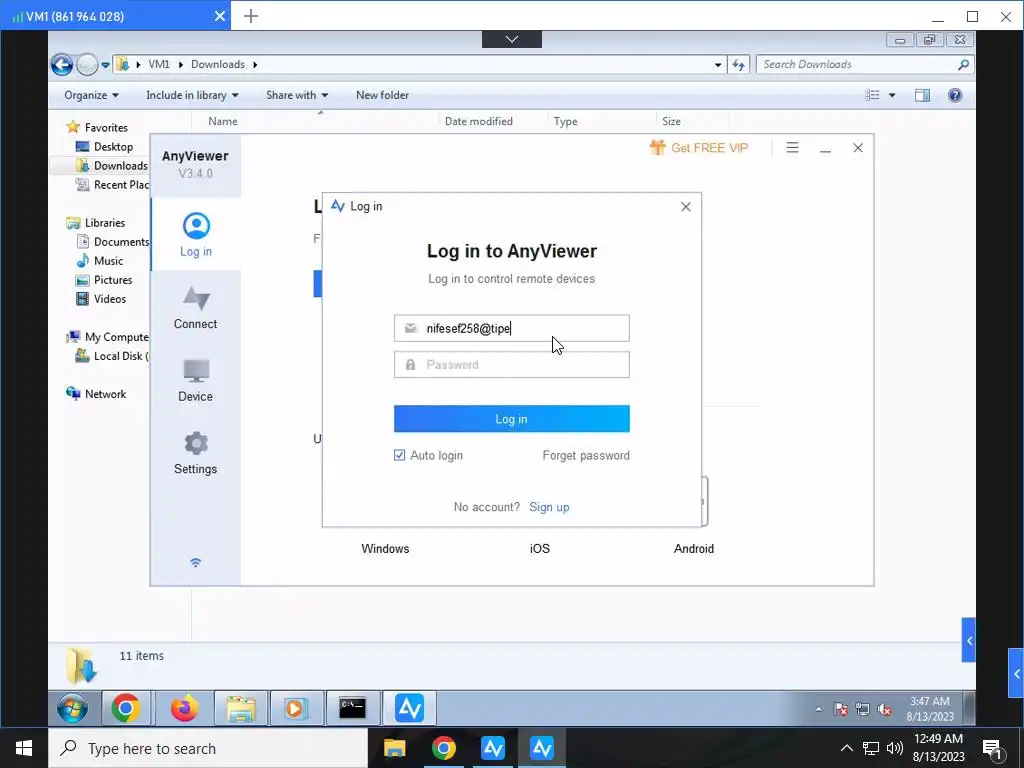Viewport: 1024px width, 768px height.
Task: Sort by the Type column header
Action: tap(566, 121)
